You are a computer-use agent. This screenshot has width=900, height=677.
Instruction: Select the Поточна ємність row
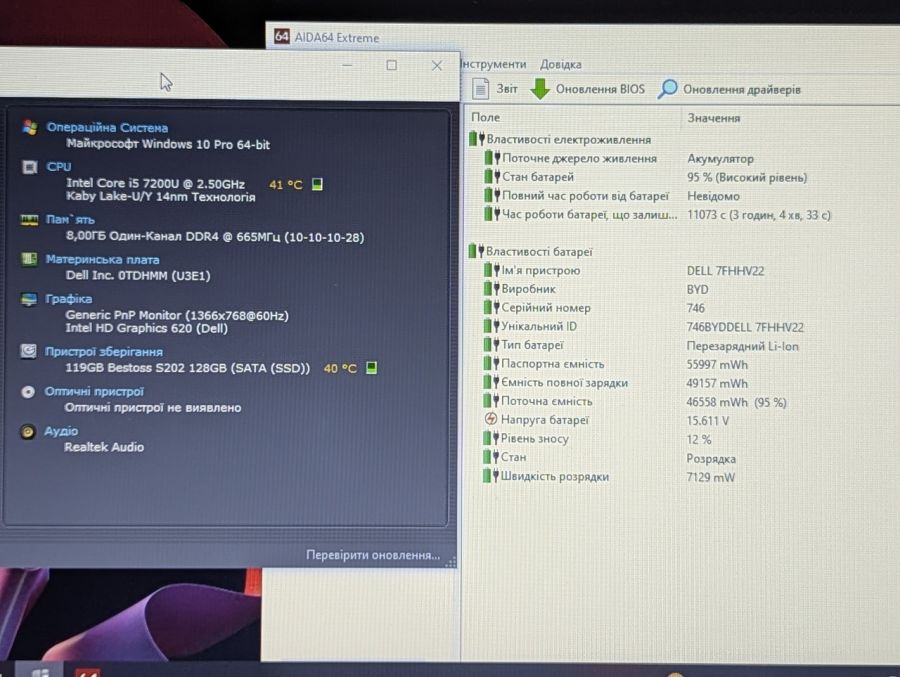pos(634,402)
